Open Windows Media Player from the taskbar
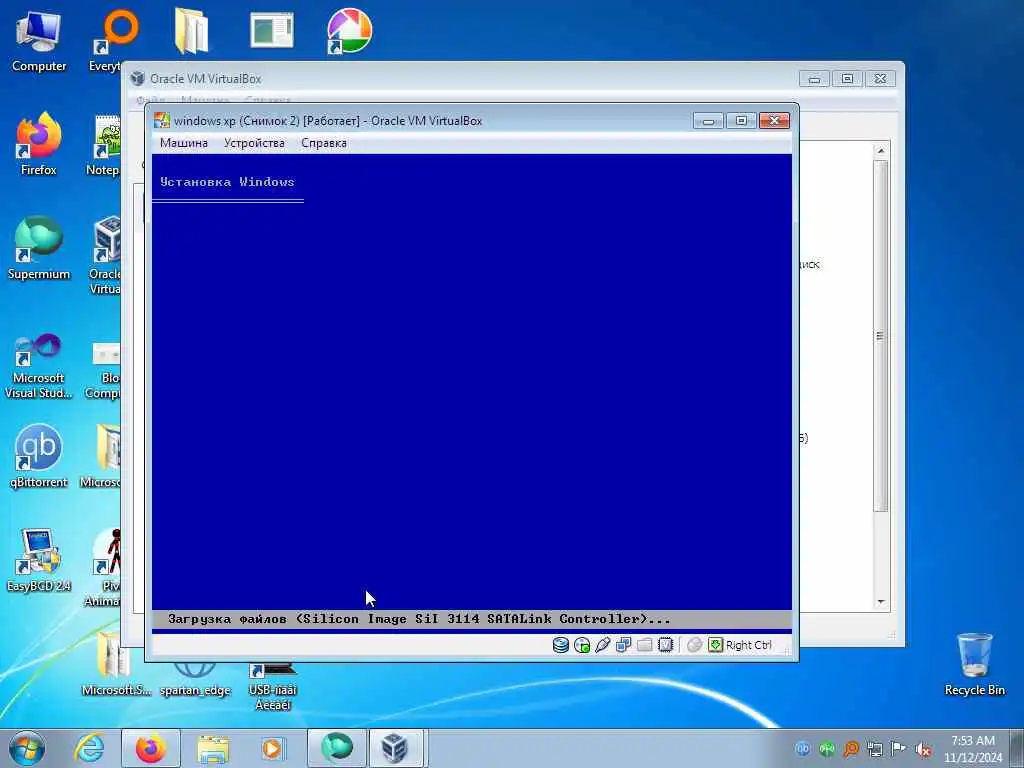Viewport: 1024px width, 768px height. (272, 748)
